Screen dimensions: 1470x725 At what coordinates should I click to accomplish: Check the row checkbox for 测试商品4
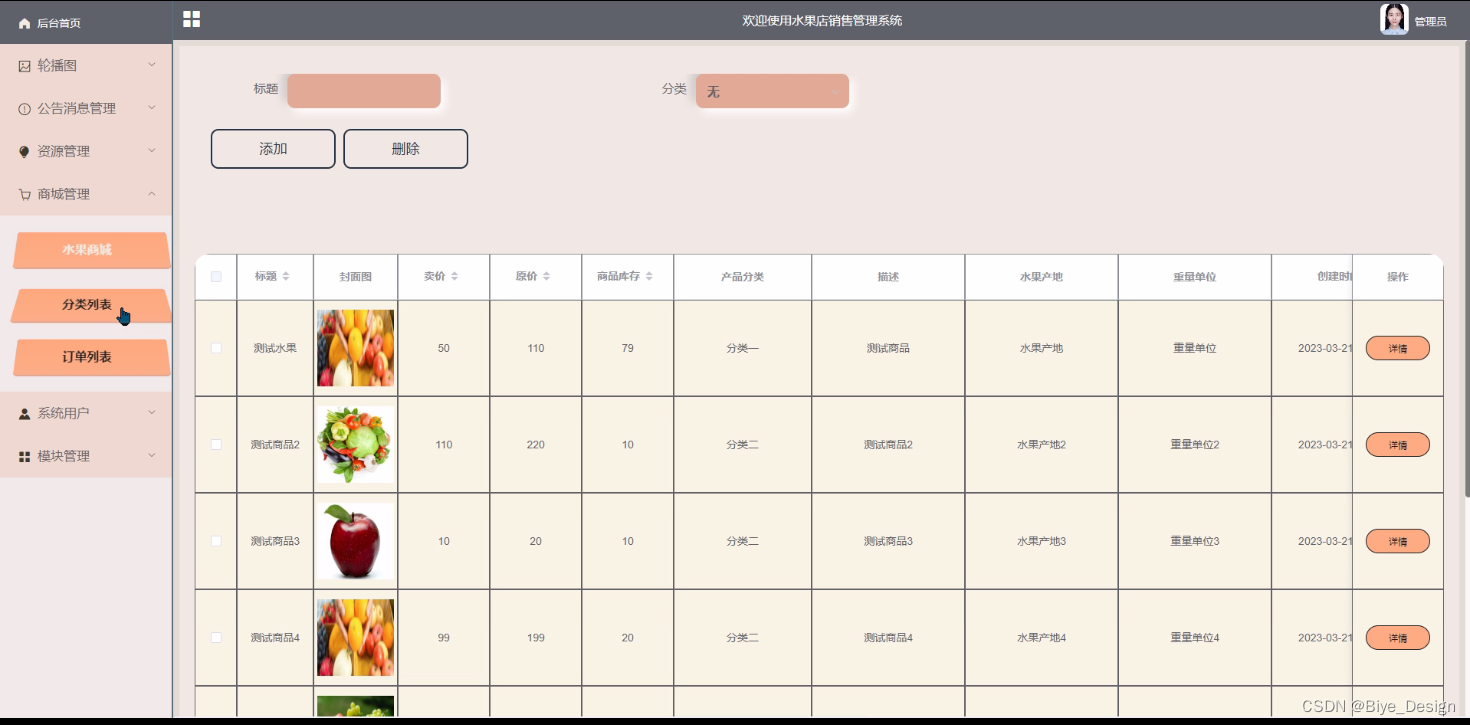pyautogui.click(x=216, y=637)
